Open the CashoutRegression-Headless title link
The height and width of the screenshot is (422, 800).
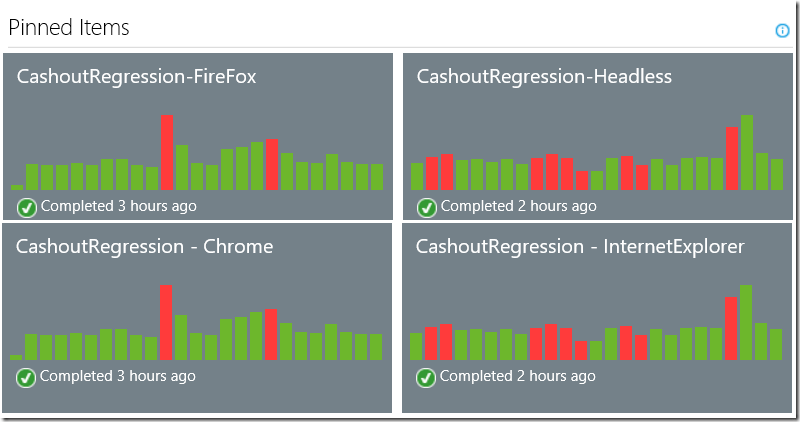[x=544, y=77]
